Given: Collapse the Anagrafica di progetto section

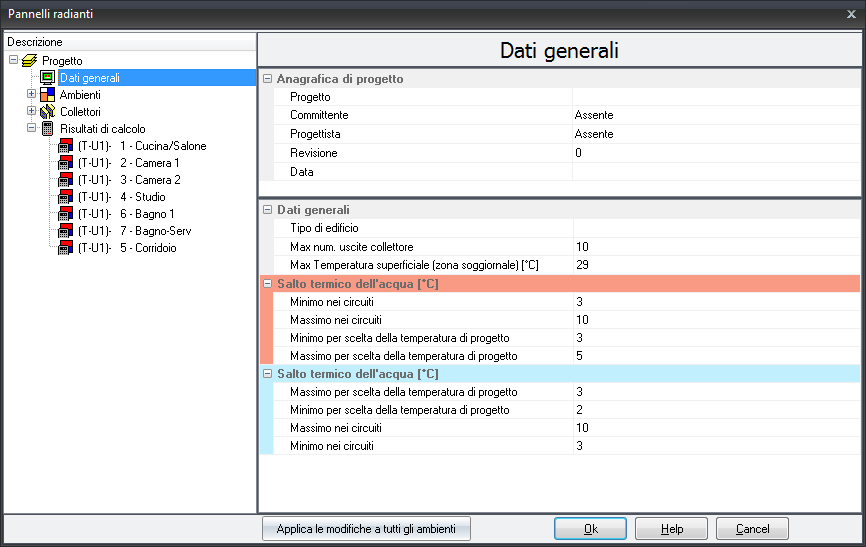Looking at the screenshot, I should coord(267,79).
